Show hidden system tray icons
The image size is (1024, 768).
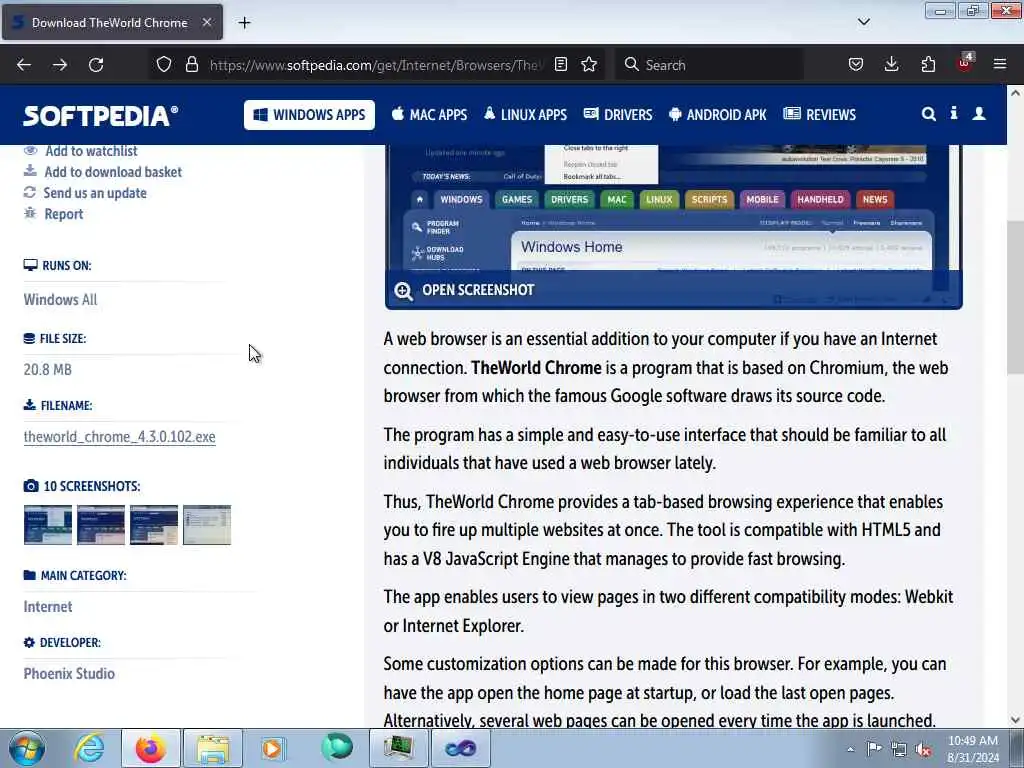click(850, 750)
